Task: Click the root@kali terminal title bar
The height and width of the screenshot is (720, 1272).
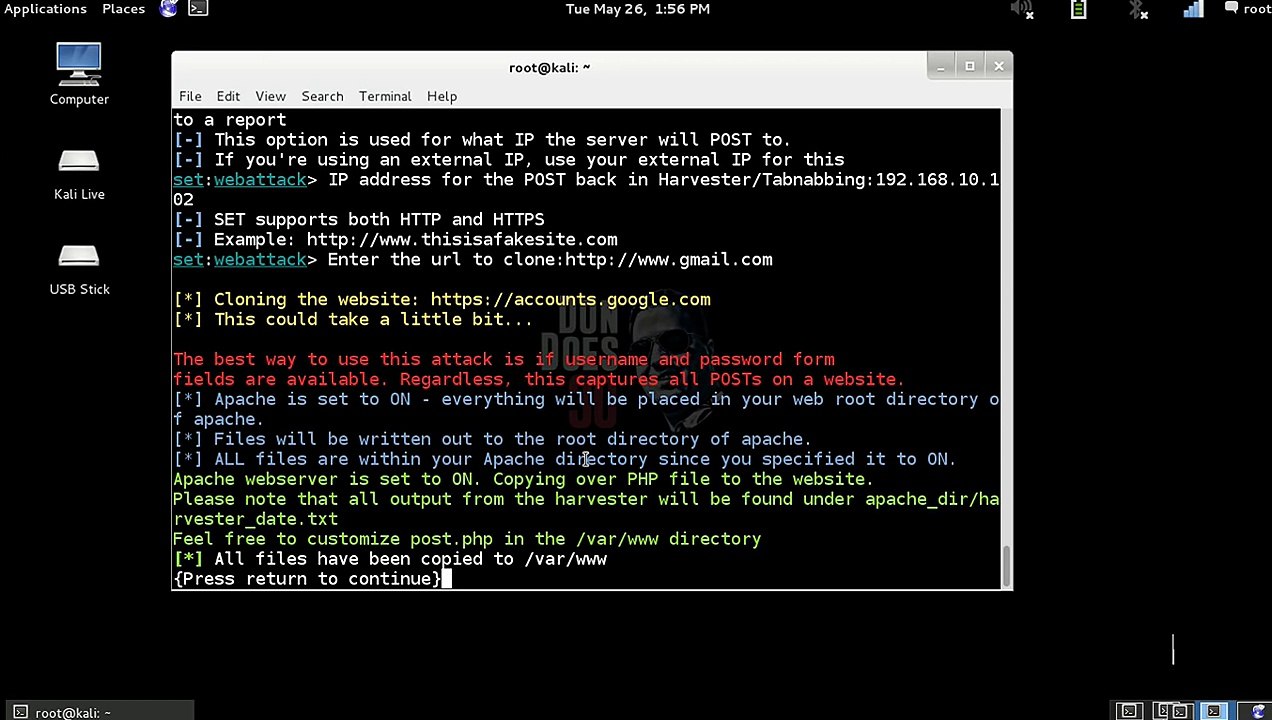Action: click(549, 67)
